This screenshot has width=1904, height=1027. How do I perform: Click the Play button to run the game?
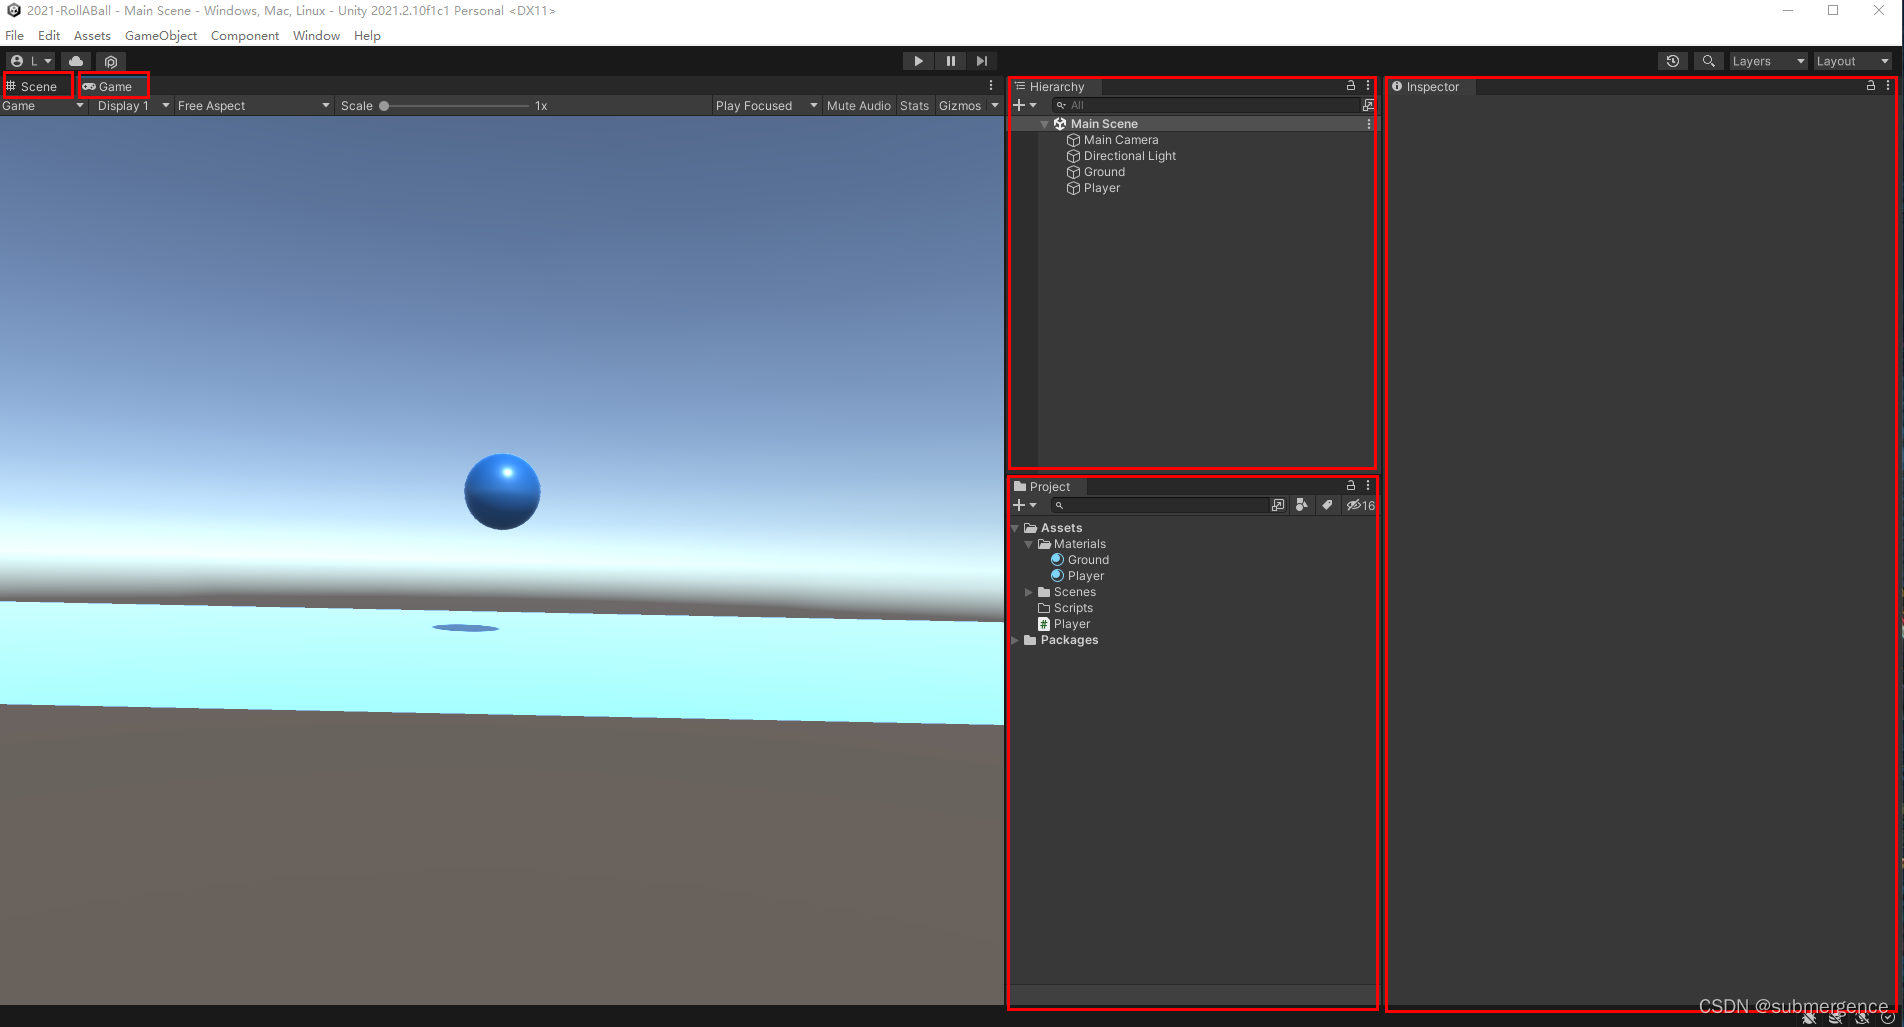click(x=917, y=60)
